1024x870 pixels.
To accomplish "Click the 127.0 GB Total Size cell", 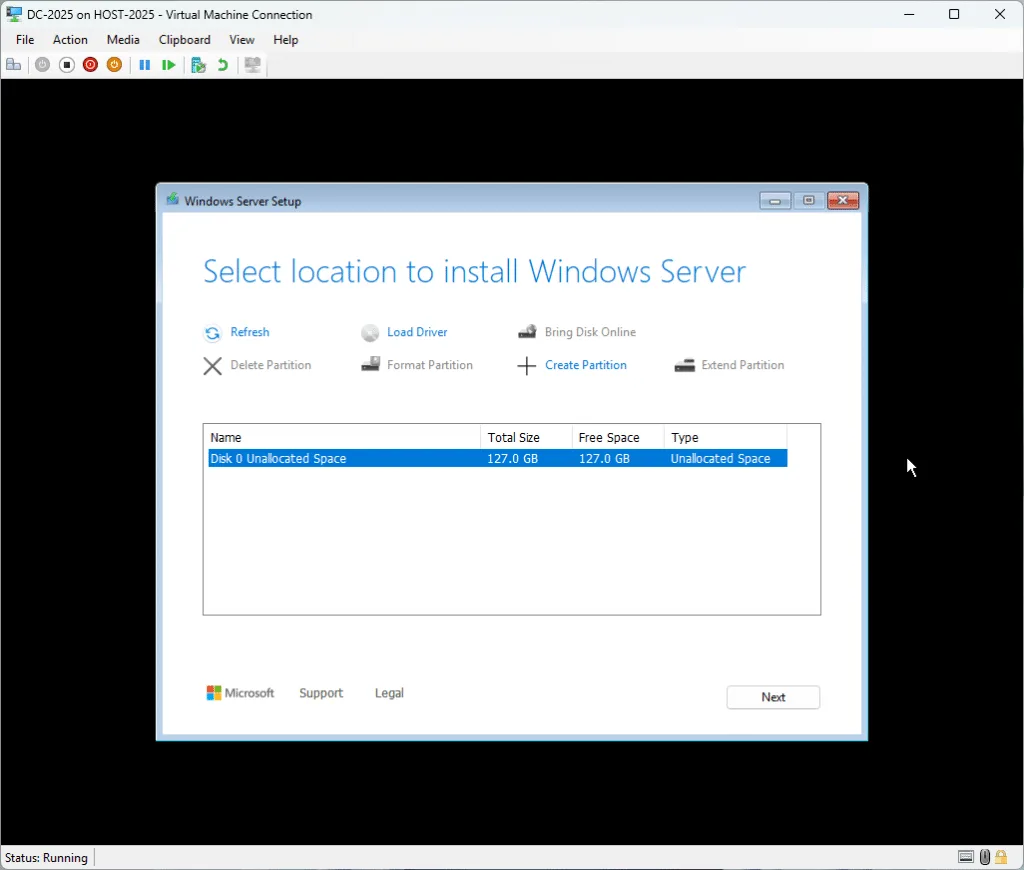I will tap(513, 459).
